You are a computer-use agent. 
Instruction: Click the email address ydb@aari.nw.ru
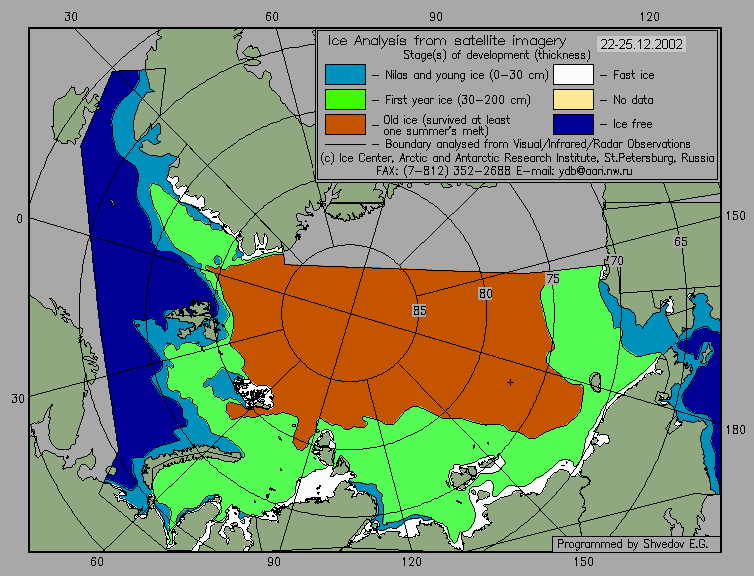(595, 171)
